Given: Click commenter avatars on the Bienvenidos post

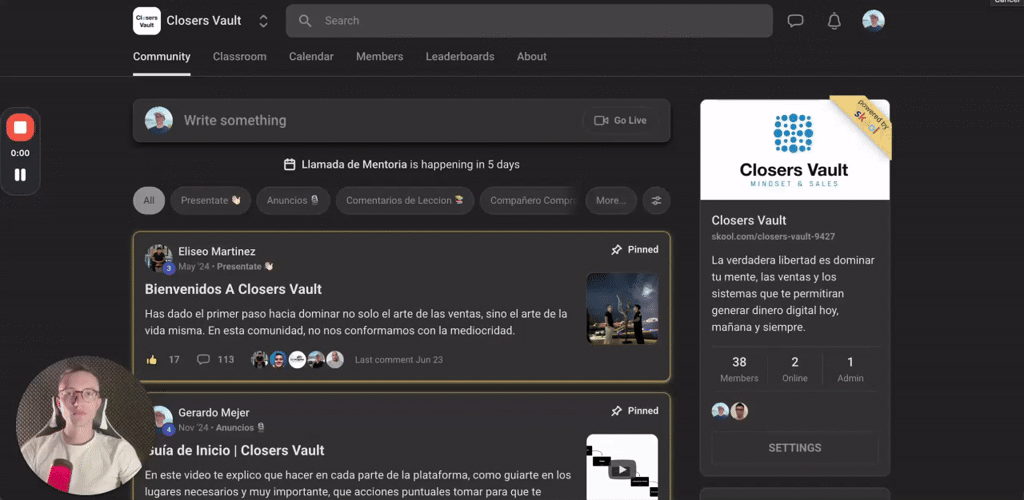Looking at the screenshot, I should 297,360.
